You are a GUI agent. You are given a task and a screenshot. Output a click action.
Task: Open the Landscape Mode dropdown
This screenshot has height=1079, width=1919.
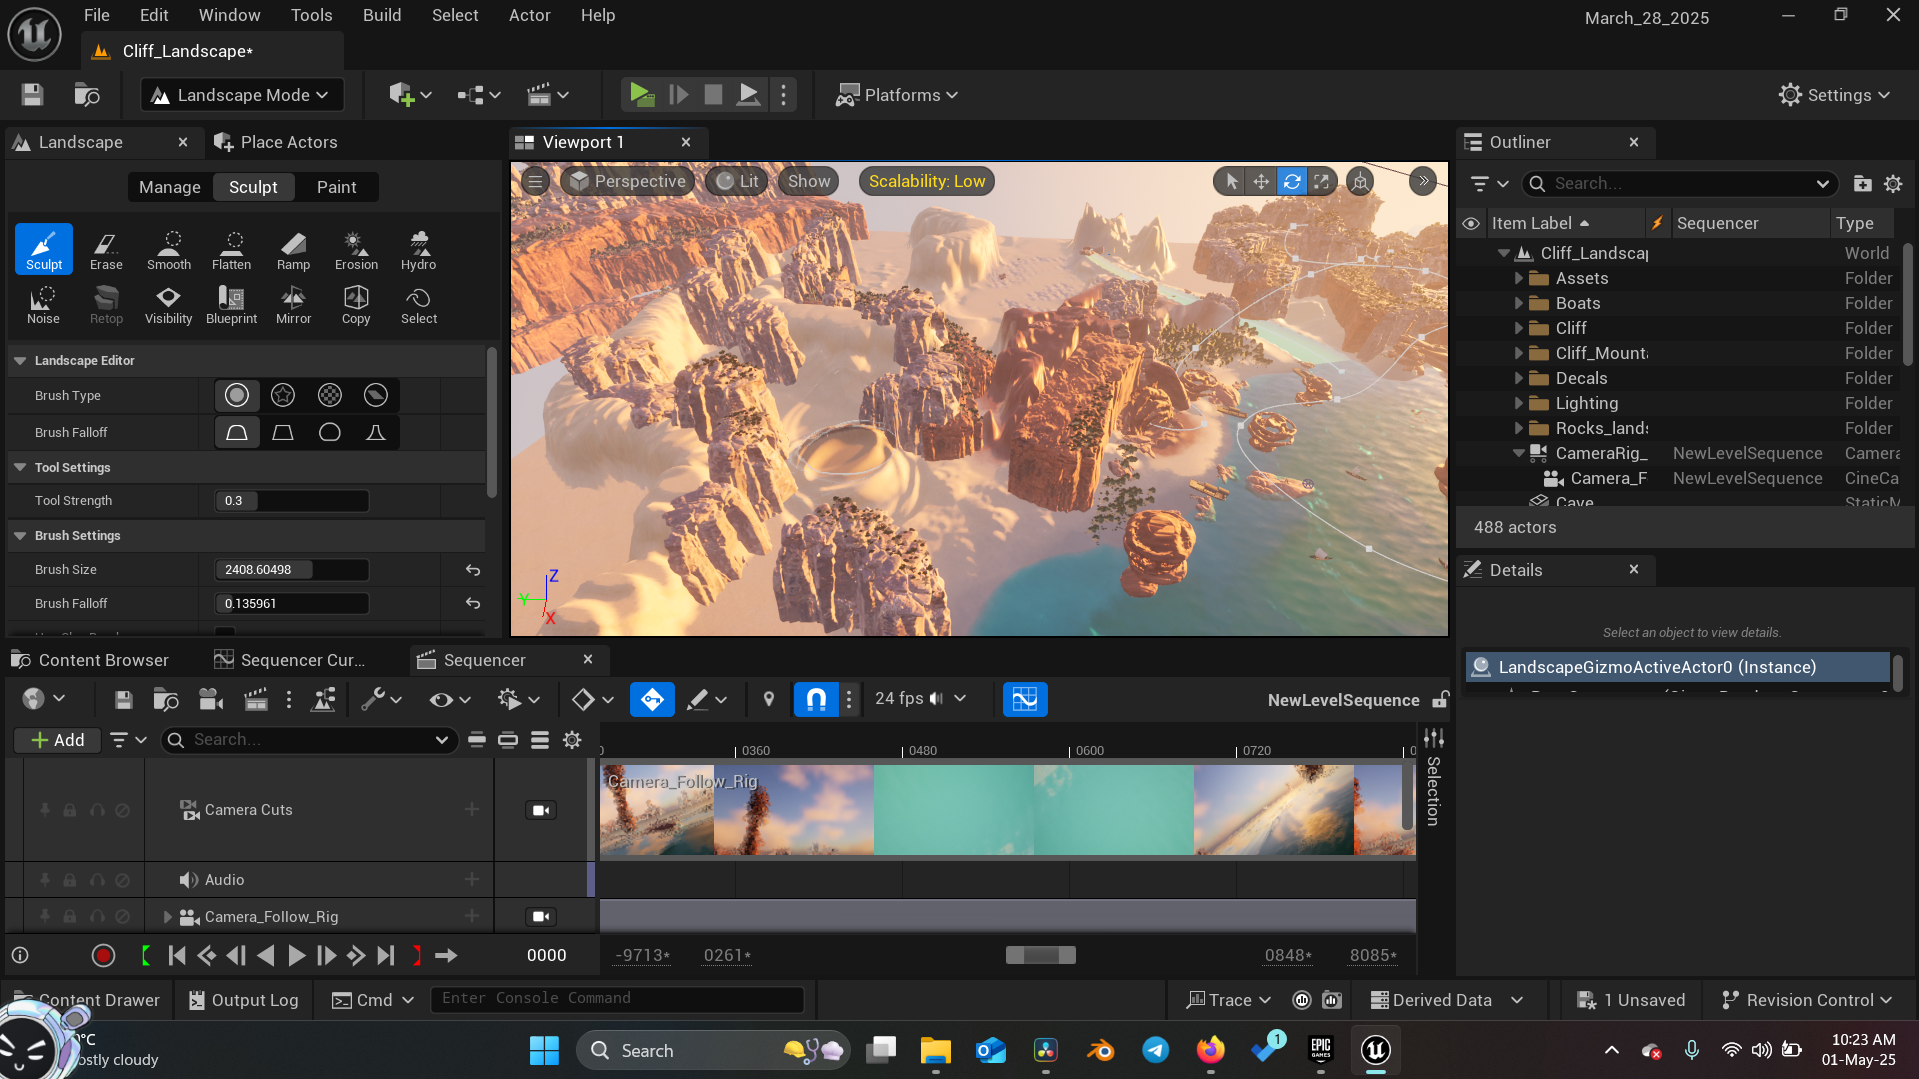[242, 95]
